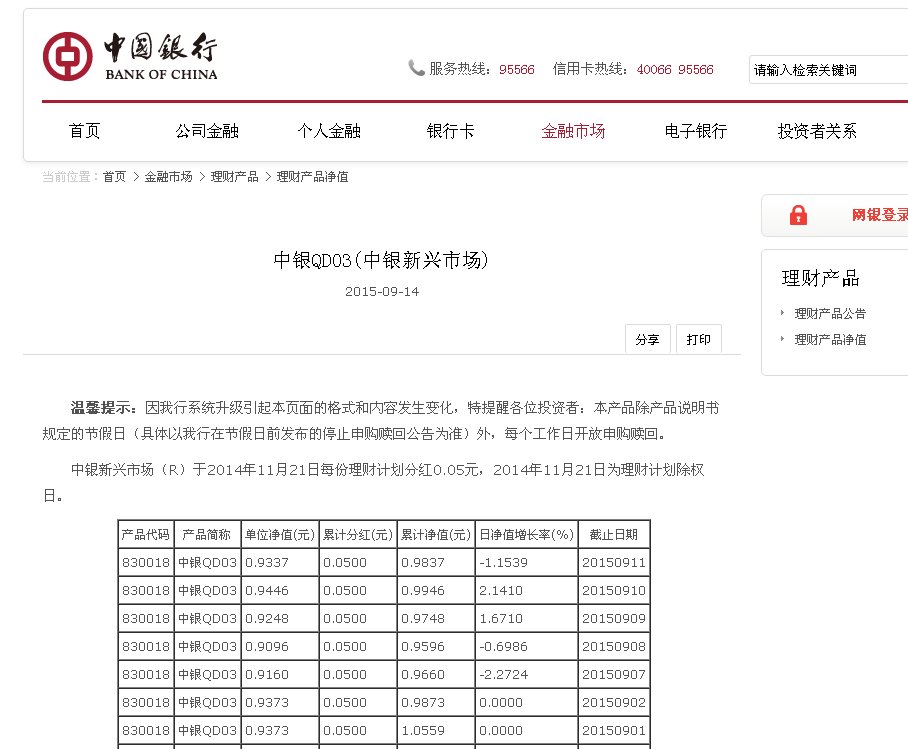The width and height of the screenshot is (908, 749).
Task: Select product code 830018 in the table
Action: pos(146,562)
